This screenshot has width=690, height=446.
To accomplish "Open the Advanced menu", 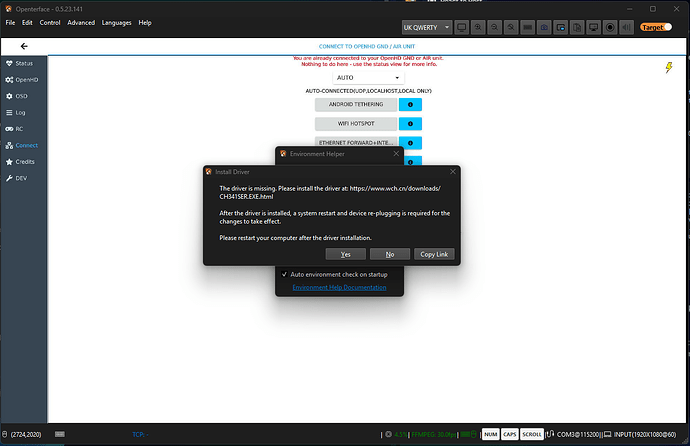I will click(81, 22).
